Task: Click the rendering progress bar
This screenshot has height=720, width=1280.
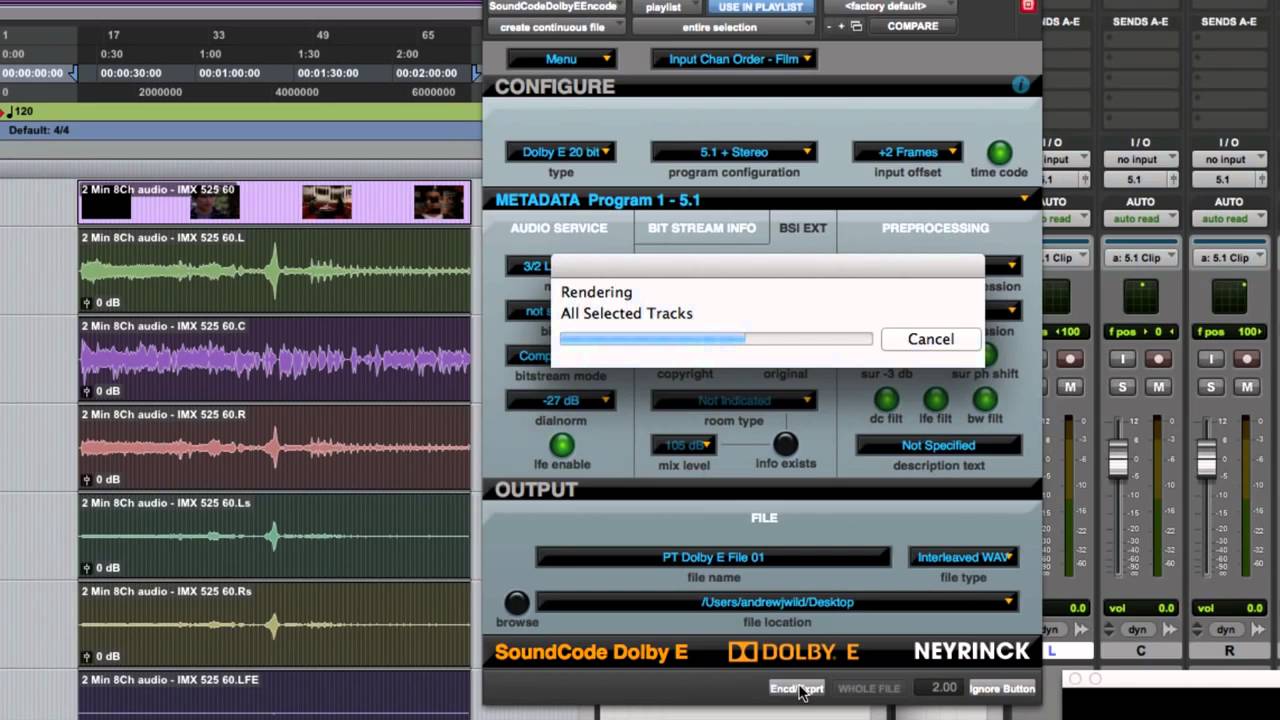Action: [x=716, y=339]
